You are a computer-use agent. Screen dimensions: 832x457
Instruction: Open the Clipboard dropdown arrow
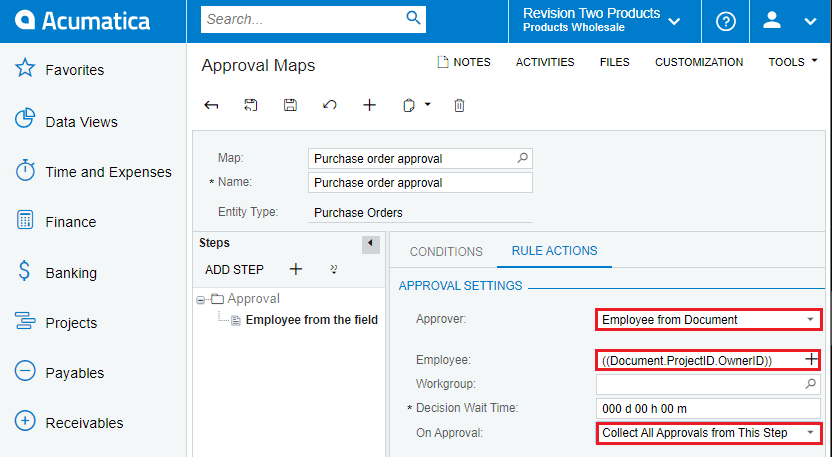[x=428, y=105]
